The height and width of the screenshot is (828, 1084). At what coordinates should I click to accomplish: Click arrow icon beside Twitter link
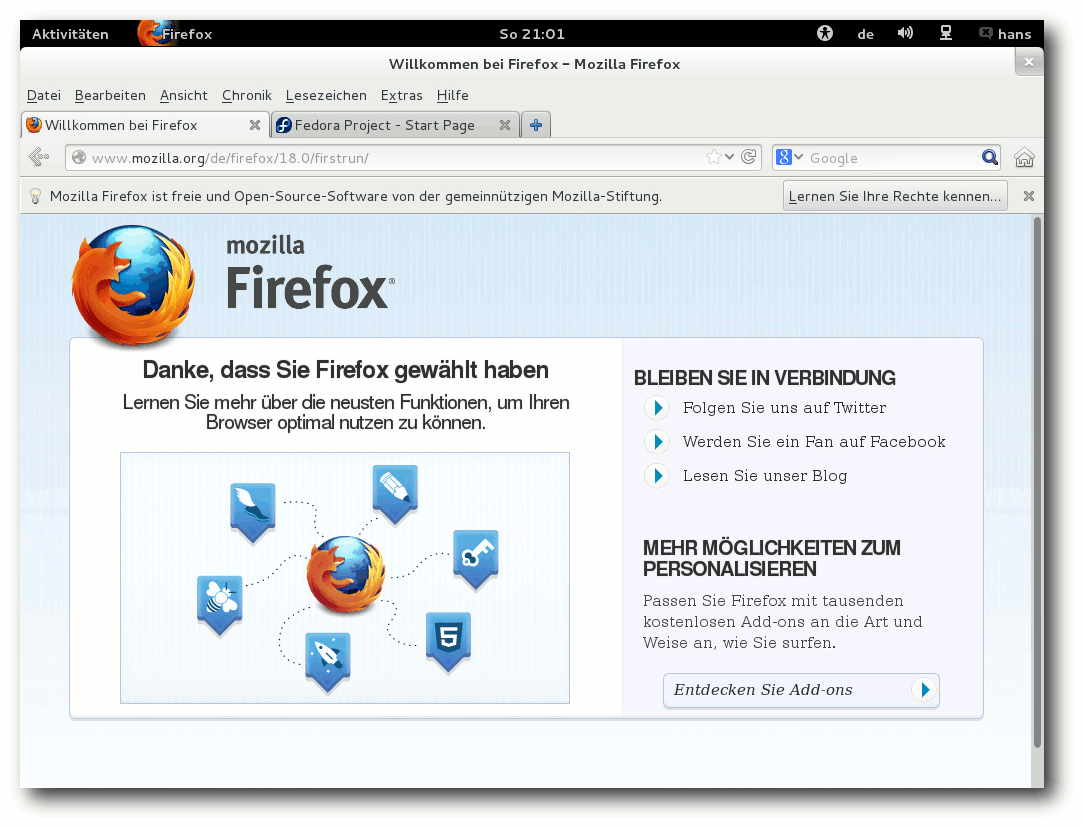[657, 408]
